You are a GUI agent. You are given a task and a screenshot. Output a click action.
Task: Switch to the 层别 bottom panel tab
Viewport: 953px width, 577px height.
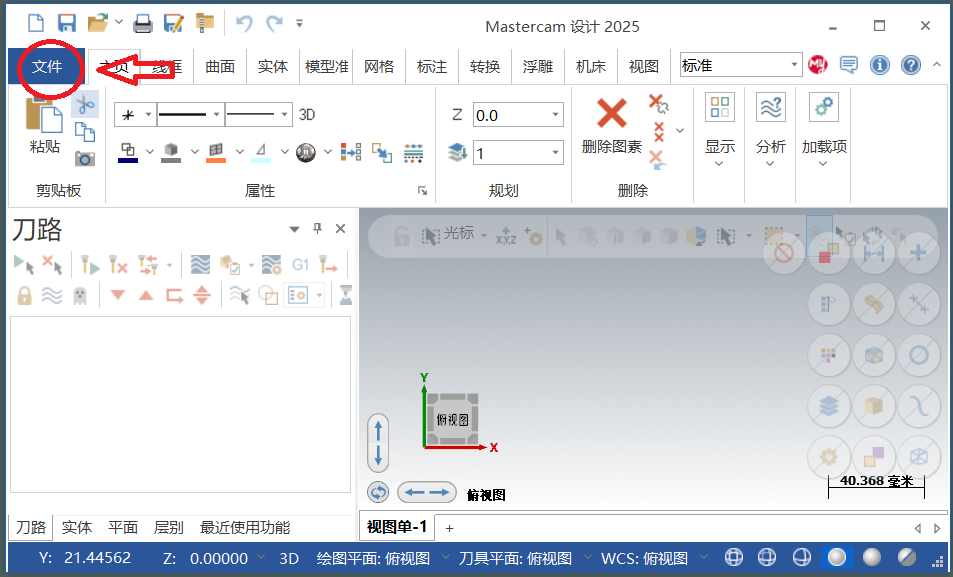coord(168,527)
